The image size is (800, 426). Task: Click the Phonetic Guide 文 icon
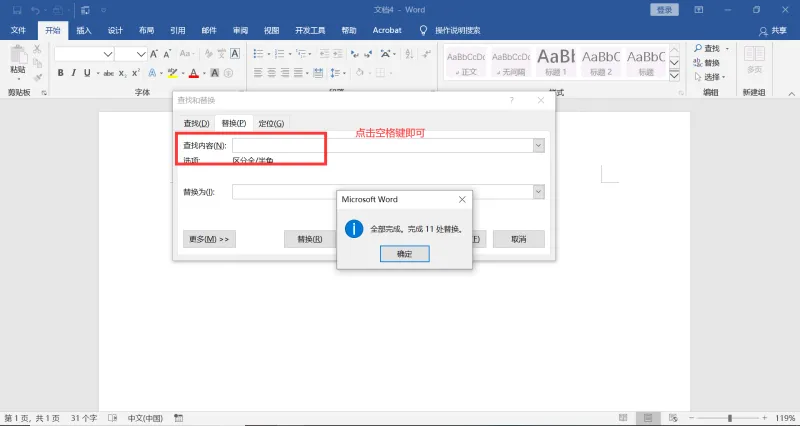click(x=221, y=54)
